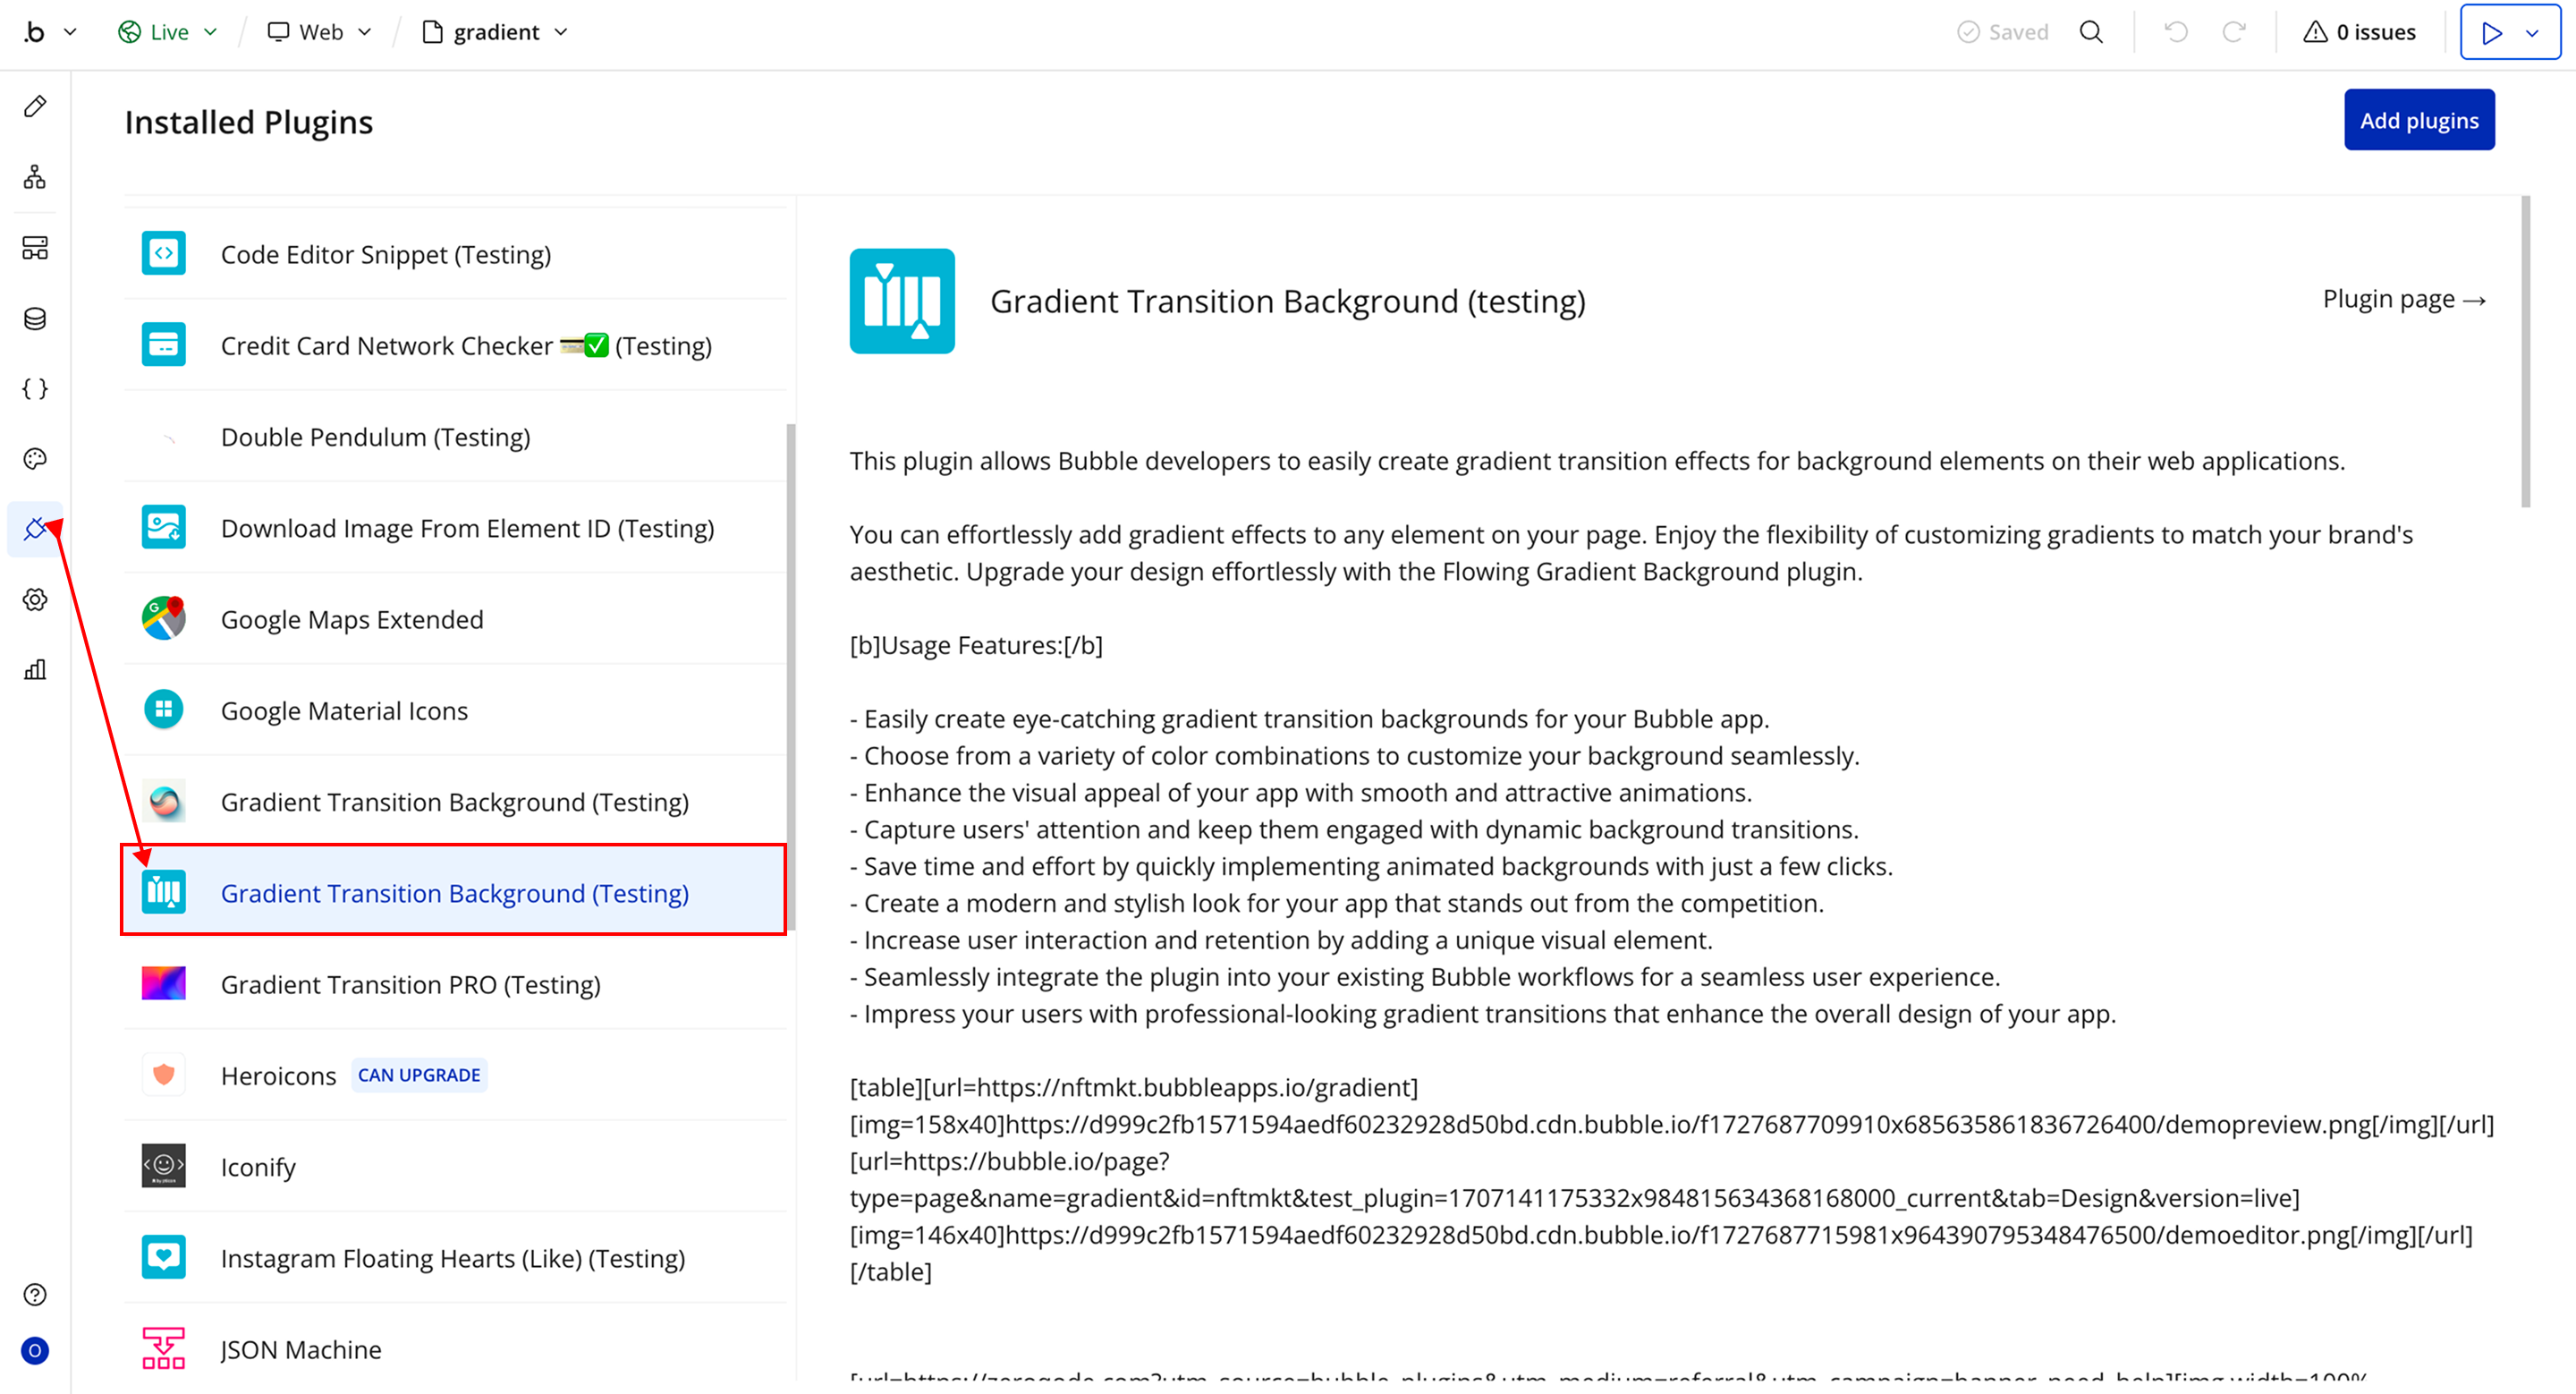Open the Settings gear icon in sidebar
The image size is (2576, 1394).
pyautogui.click(x=35, y=600)
